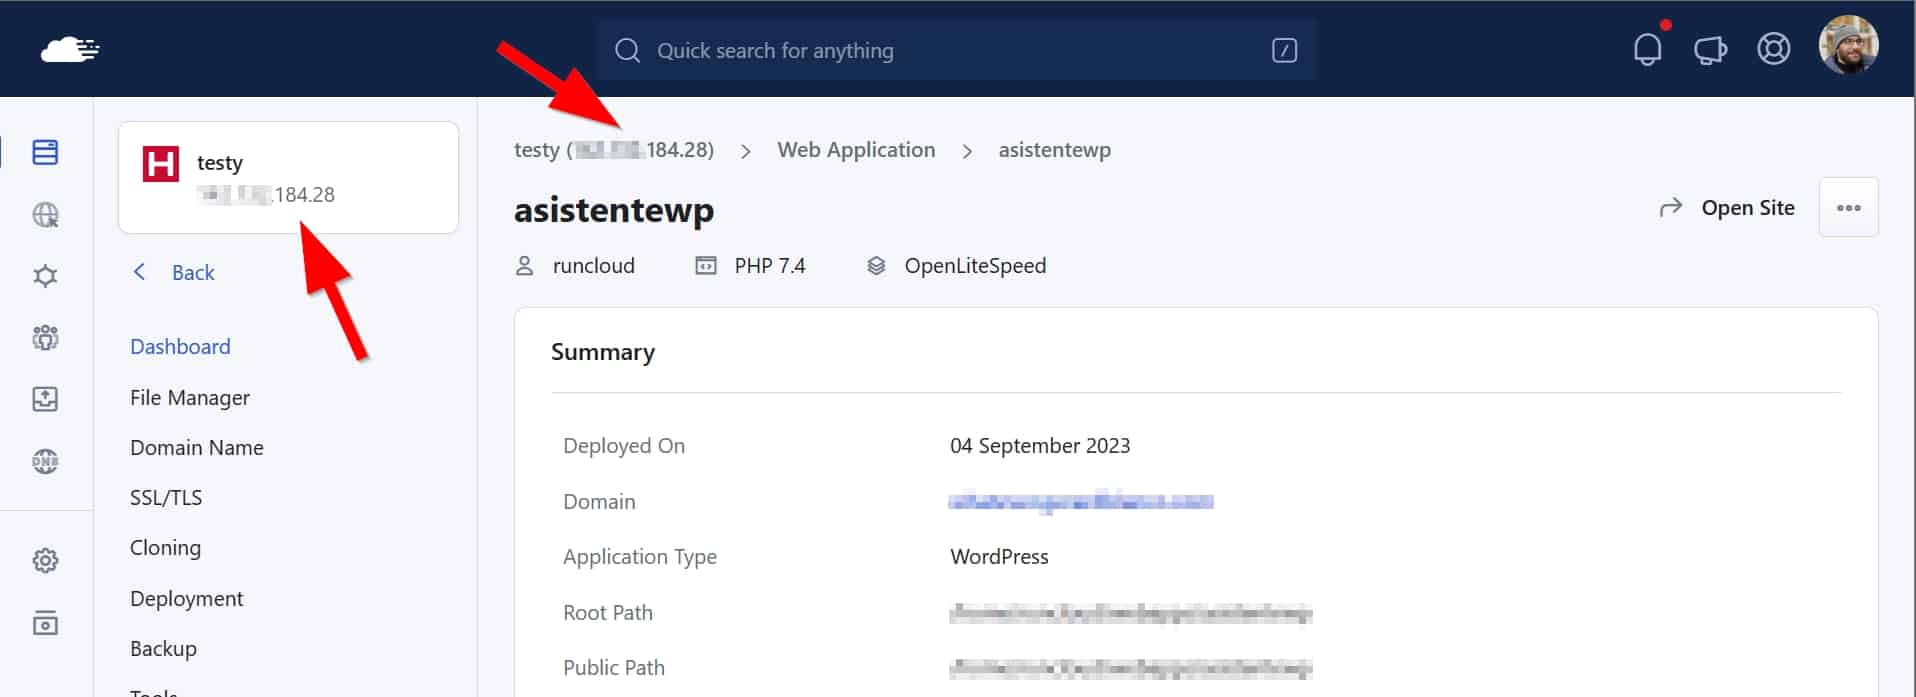Open the web applications globe icon
This screenshot has width=1916, height=697.
(x=45, y=215)
